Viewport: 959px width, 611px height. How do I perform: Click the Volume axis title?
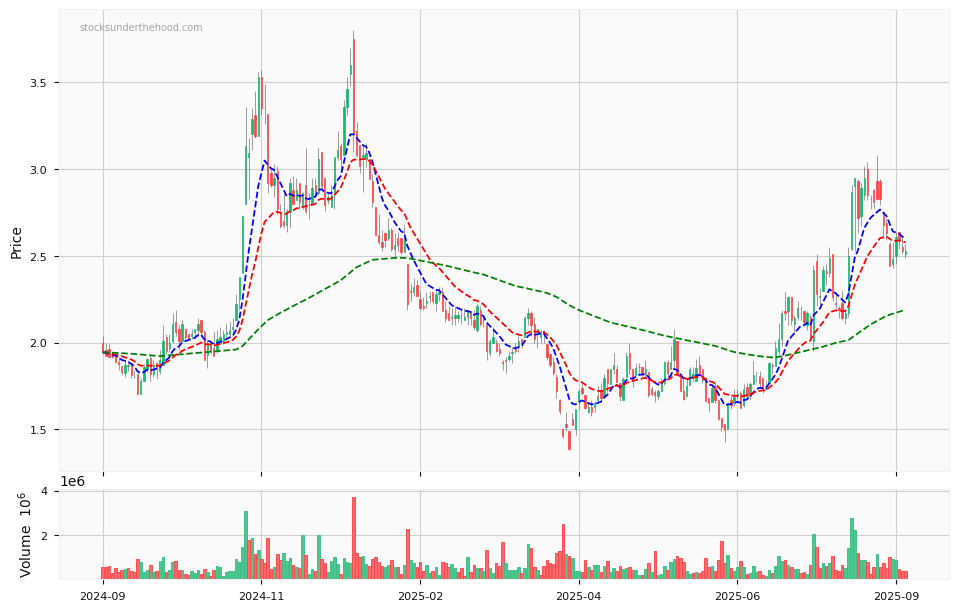[25, 535]
